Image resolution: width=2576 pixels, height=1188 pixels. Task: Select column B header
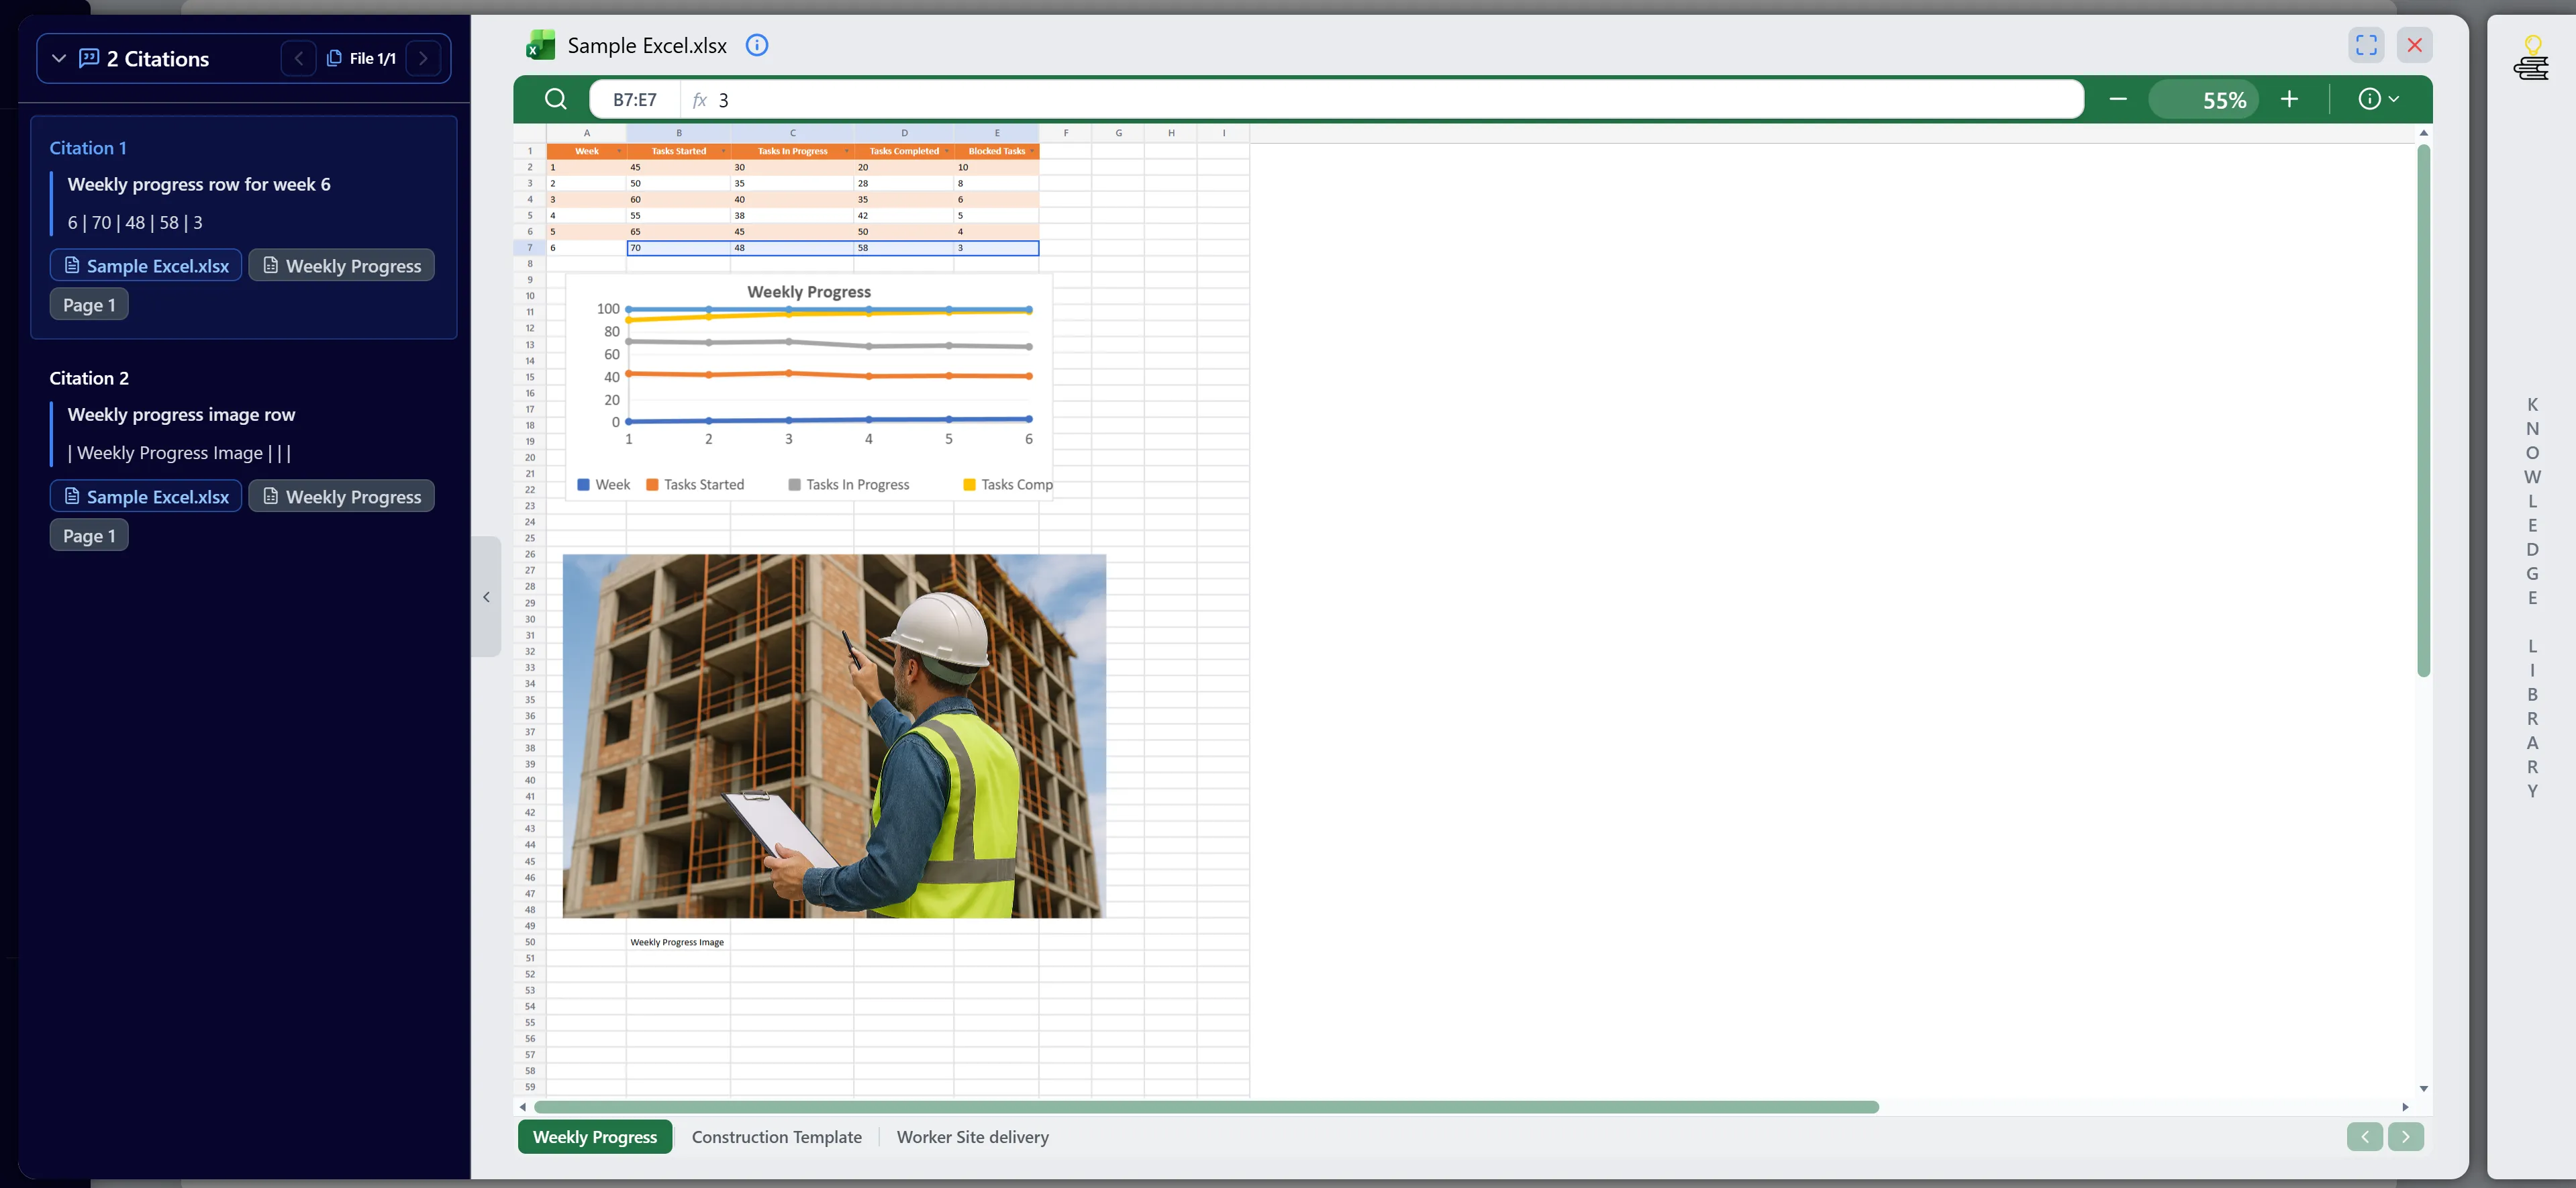[x=679, y=133]
